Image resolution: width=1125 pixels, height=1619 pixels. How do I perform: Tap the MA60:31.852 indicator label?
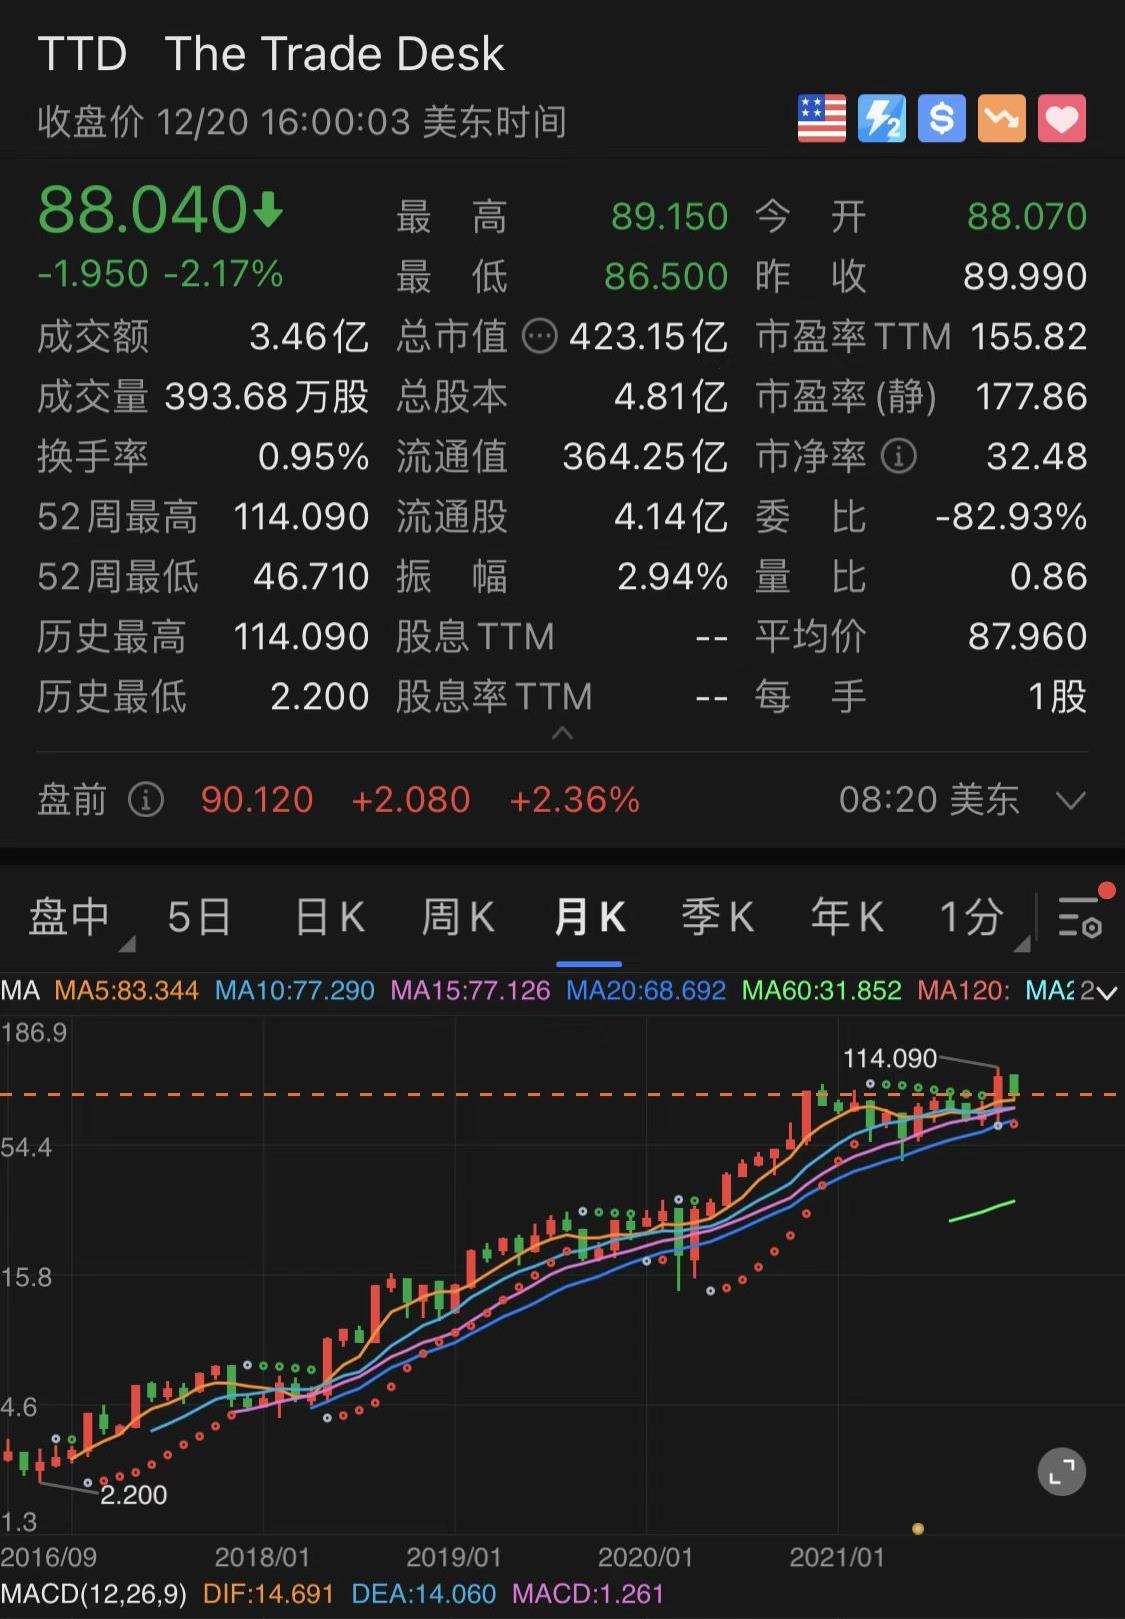tap(821, 991)
